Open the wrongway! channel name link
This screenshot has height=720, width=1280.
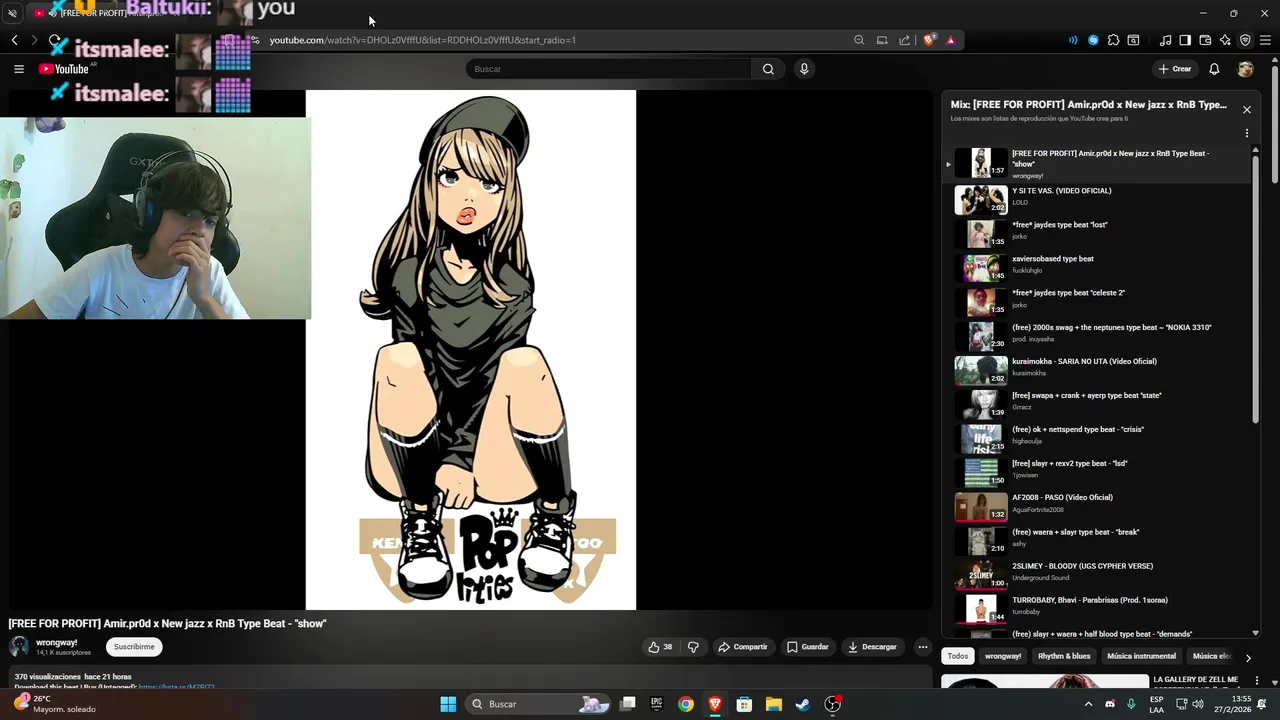57,643
